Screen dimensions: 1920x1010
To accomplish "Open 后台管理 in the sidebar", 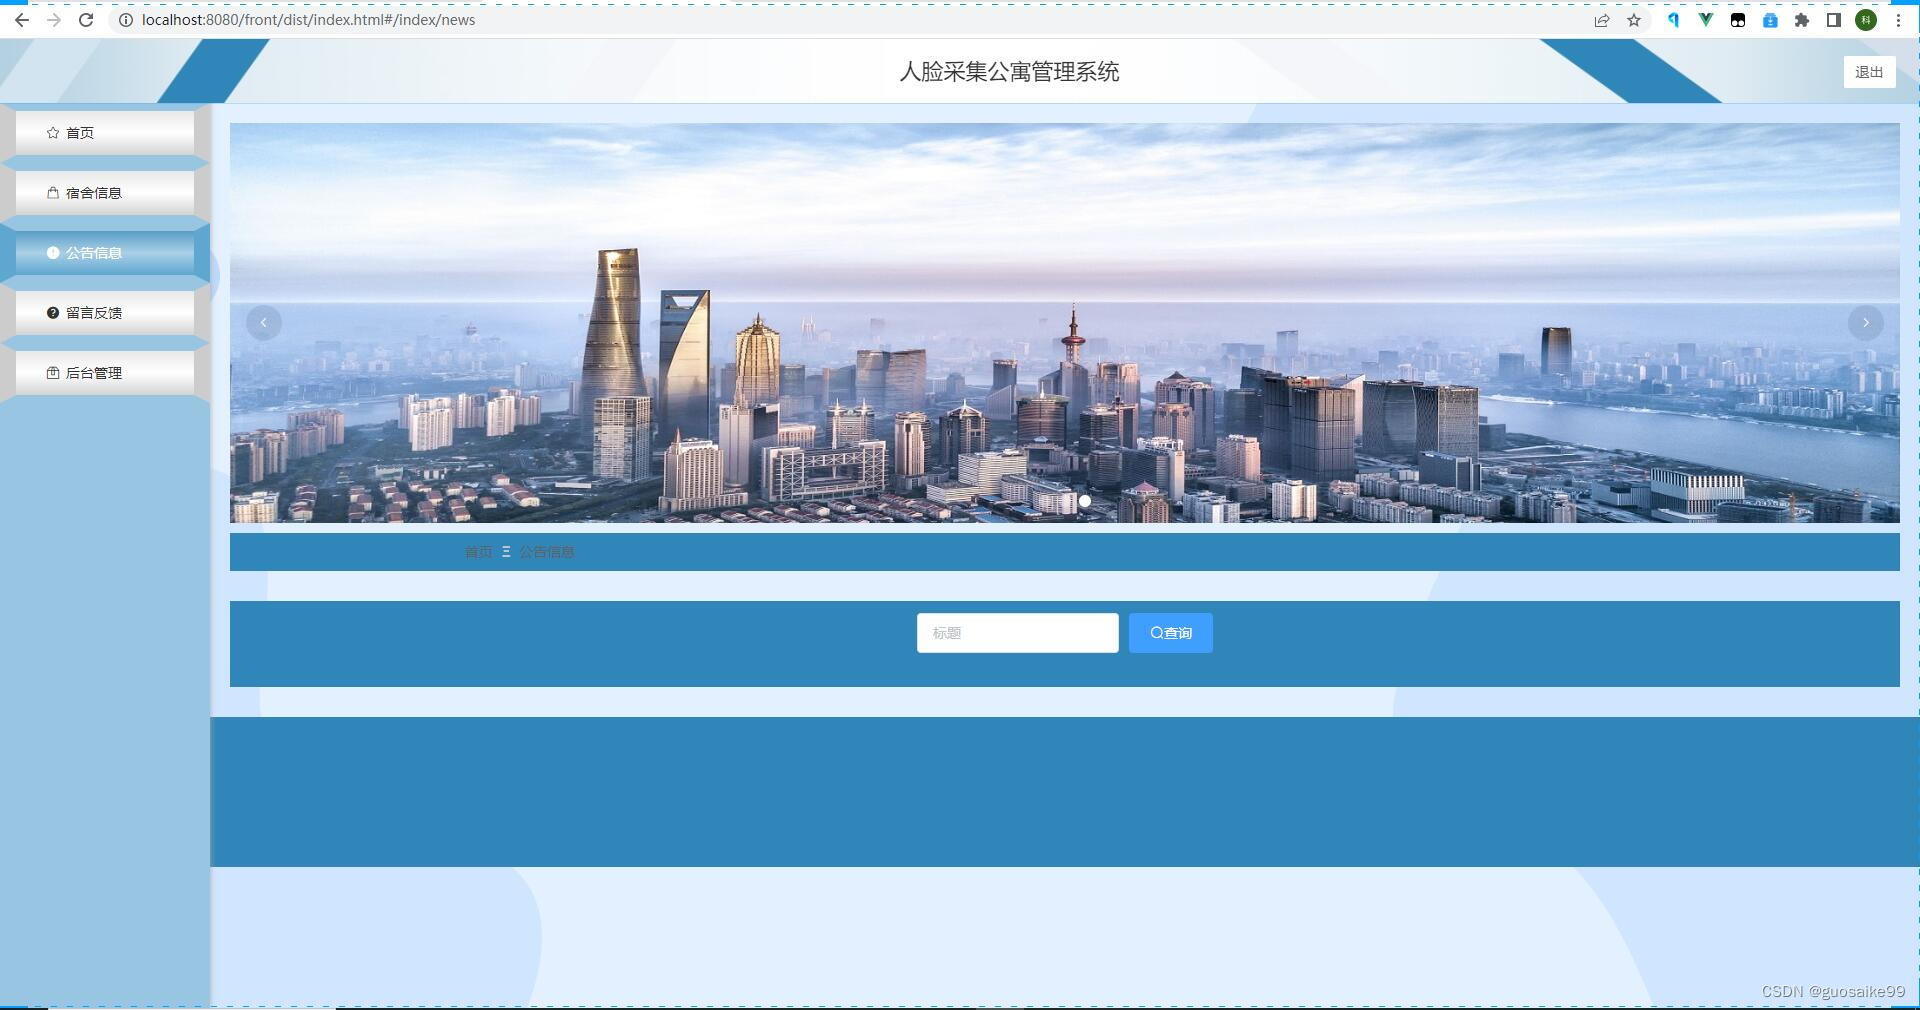I will [105, 372].
